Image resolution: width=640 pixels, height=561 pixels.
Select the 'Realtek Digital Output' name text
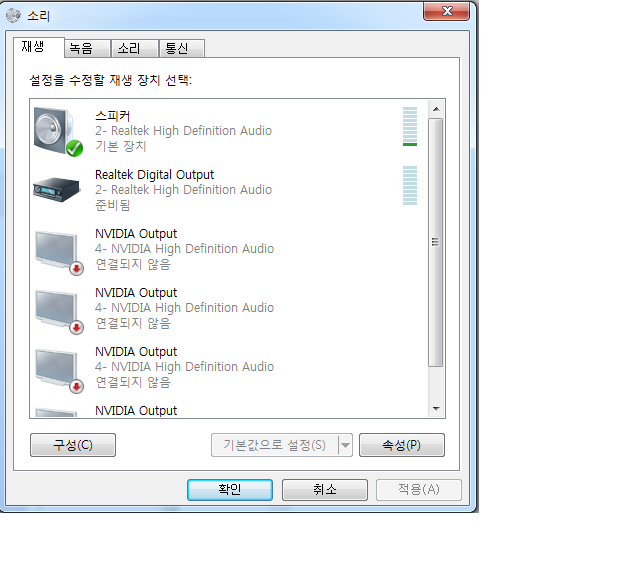tap(154, 175)
